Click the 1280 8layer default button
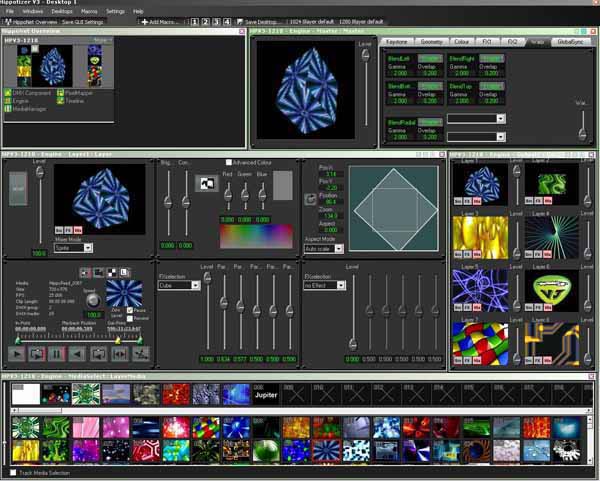Screen dimensions: 600x481 coord(361,22)
